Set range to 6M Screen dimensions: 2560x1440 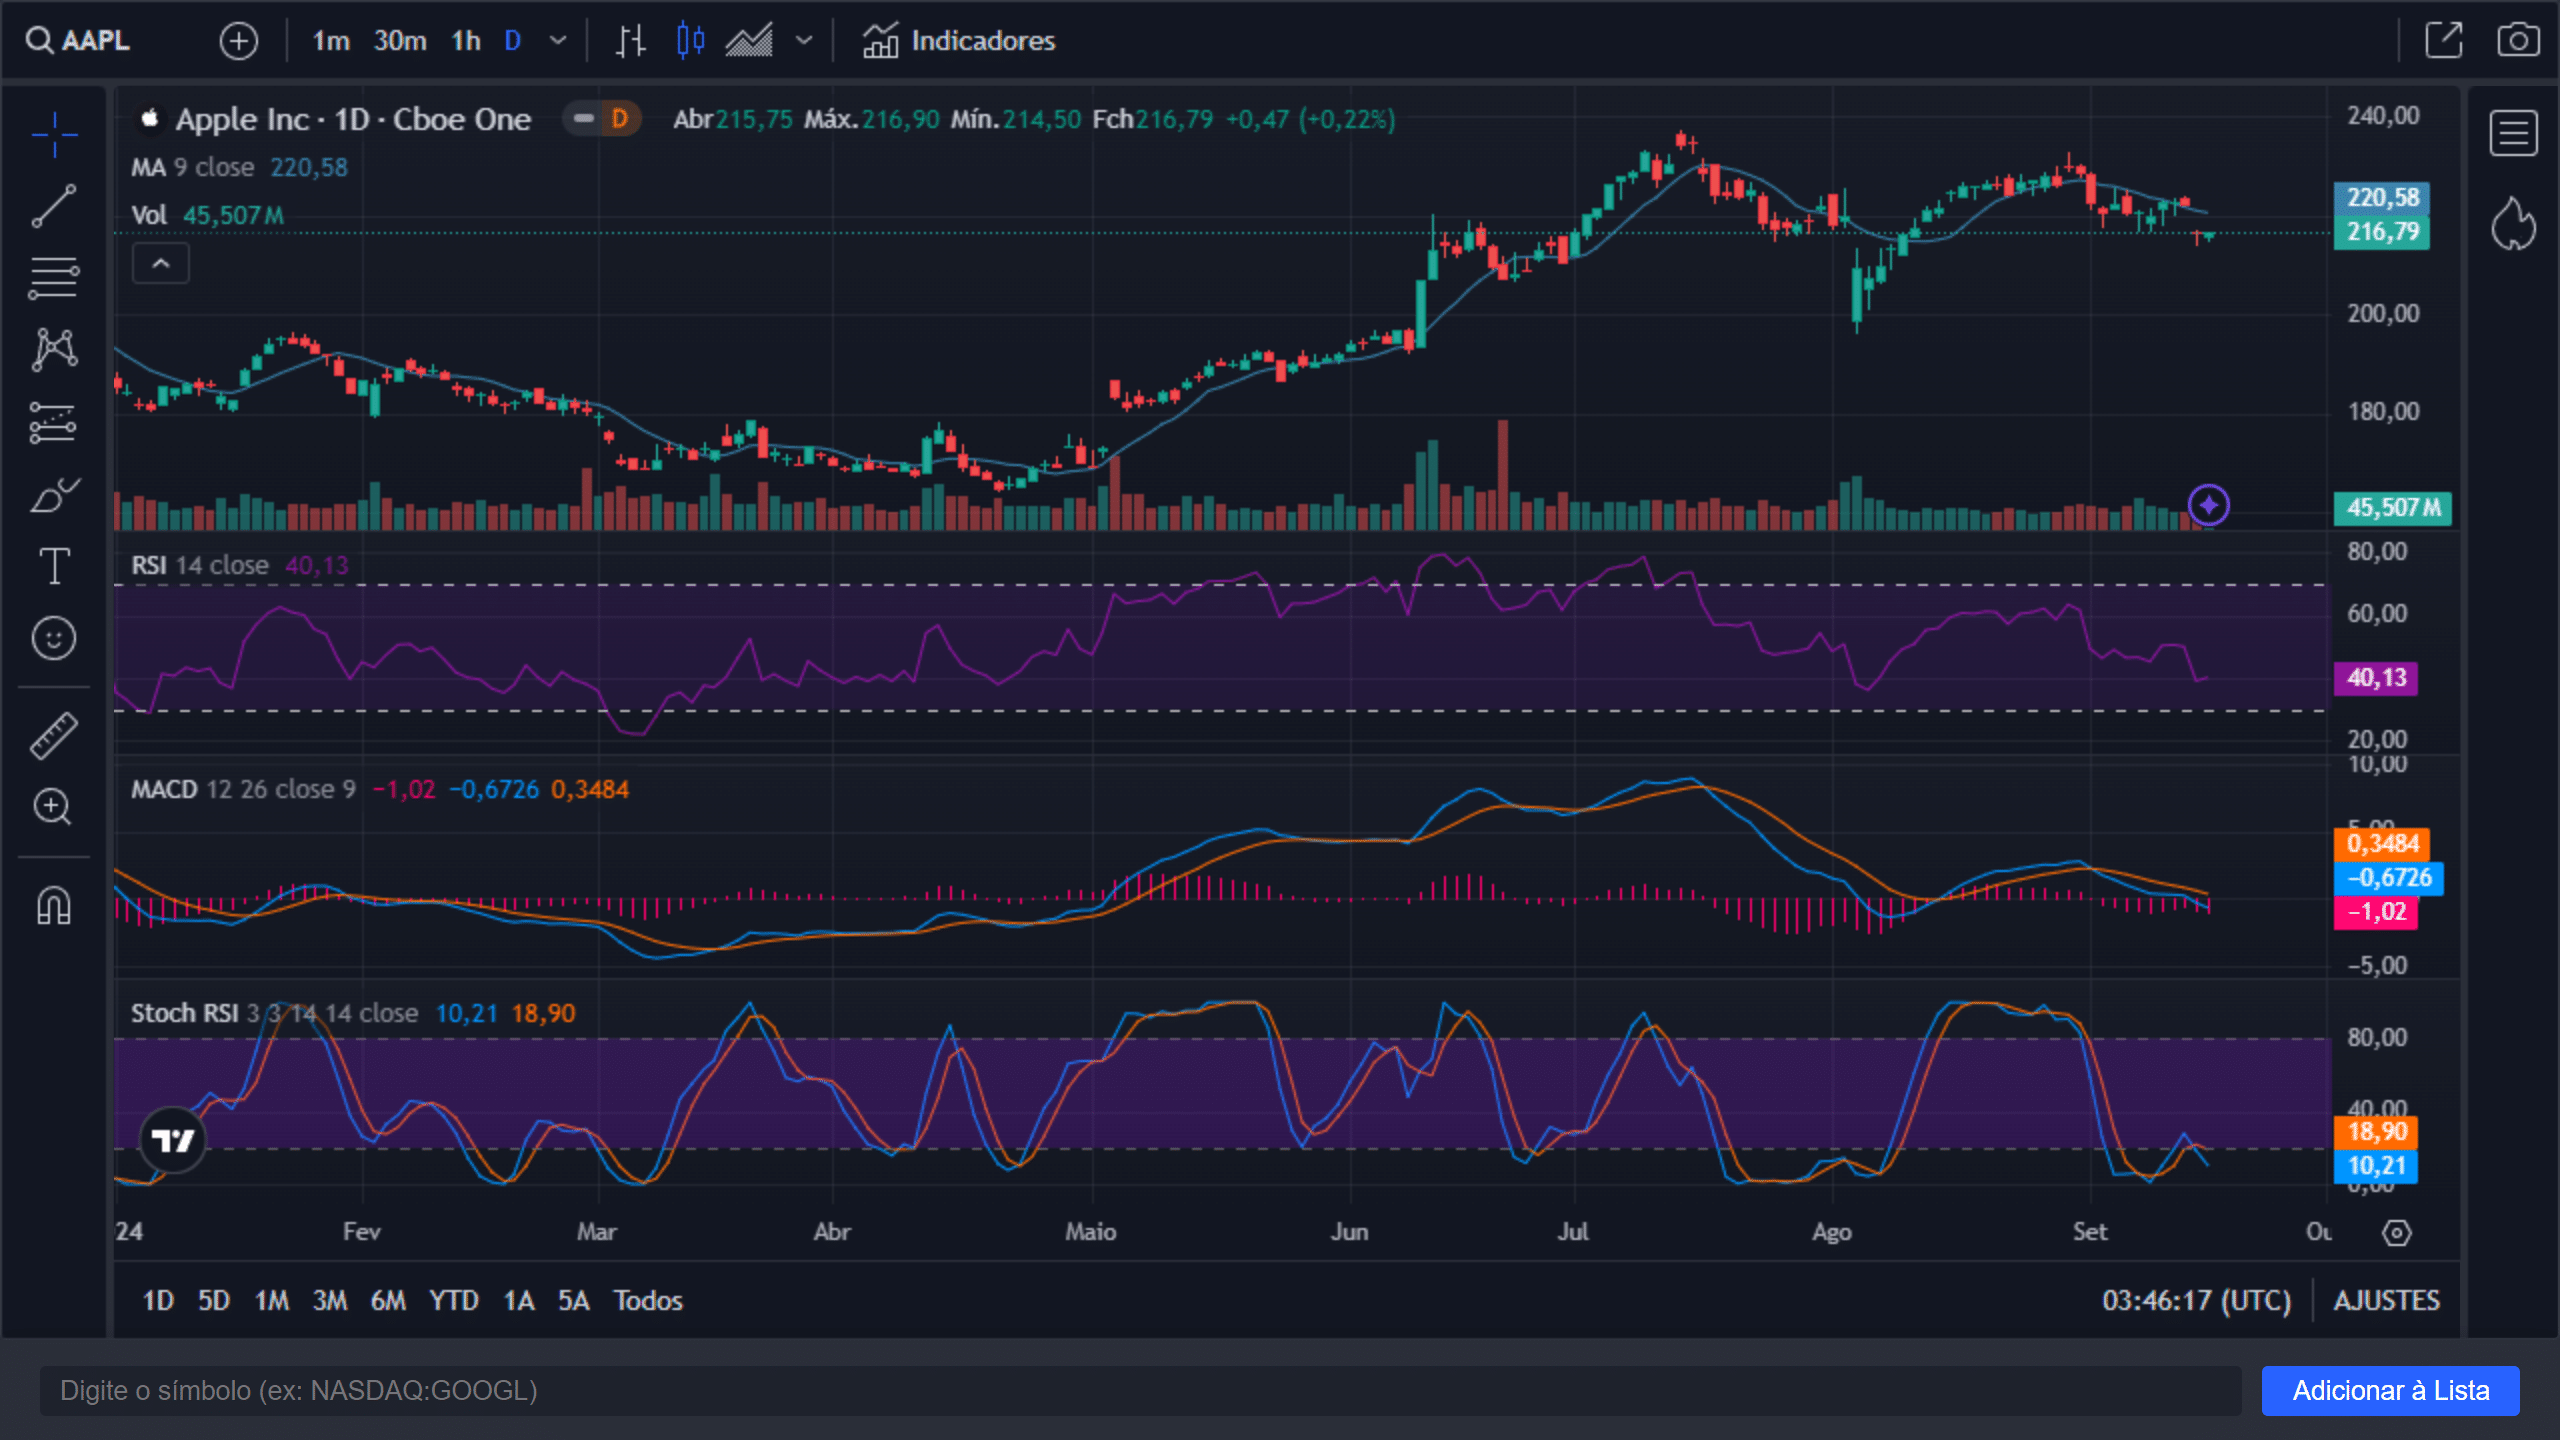[389, 1301]
